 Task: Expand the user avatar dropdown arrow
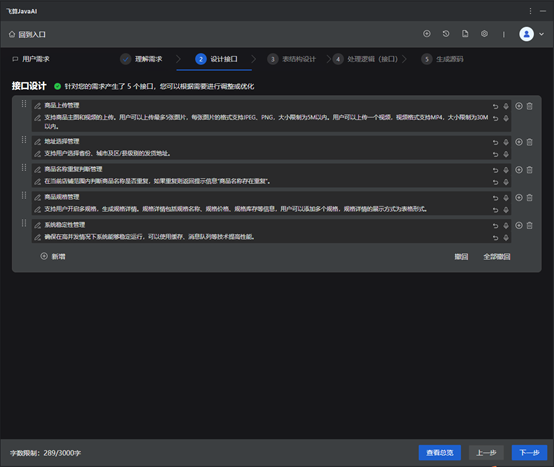(x=542, y=34)
